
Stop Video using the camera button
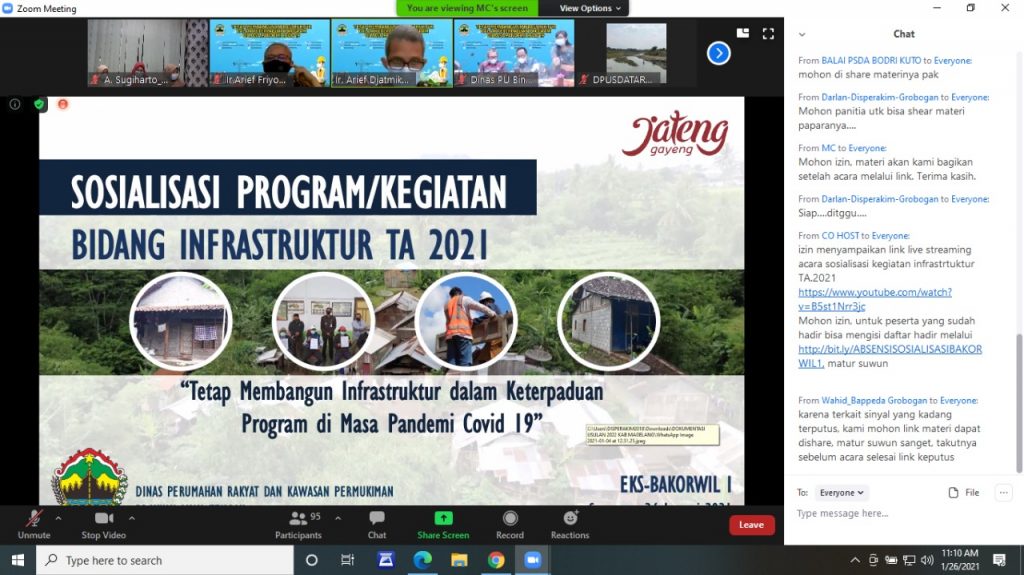(x=104, y=519)
